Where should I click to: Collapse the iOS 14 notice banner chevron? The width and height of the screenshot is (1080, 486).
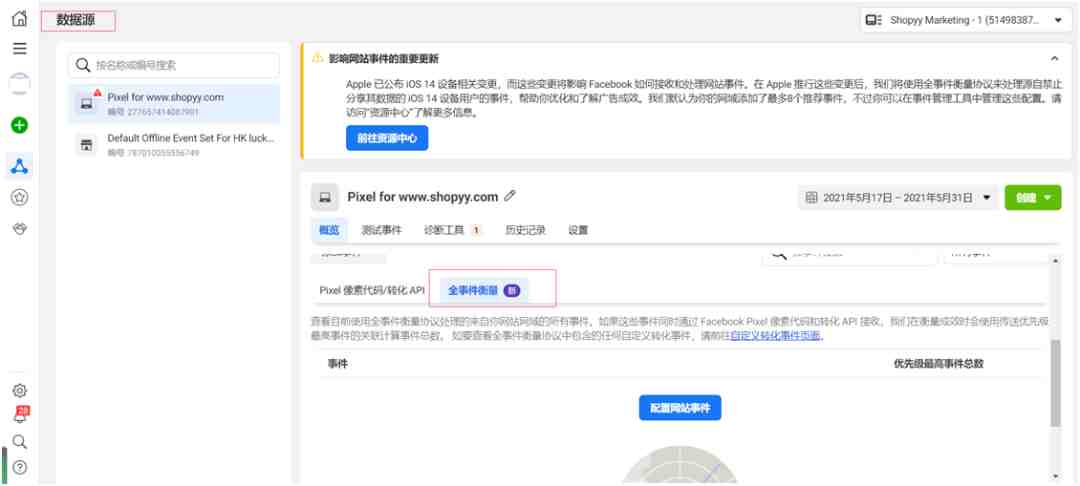coord(1055,59)
